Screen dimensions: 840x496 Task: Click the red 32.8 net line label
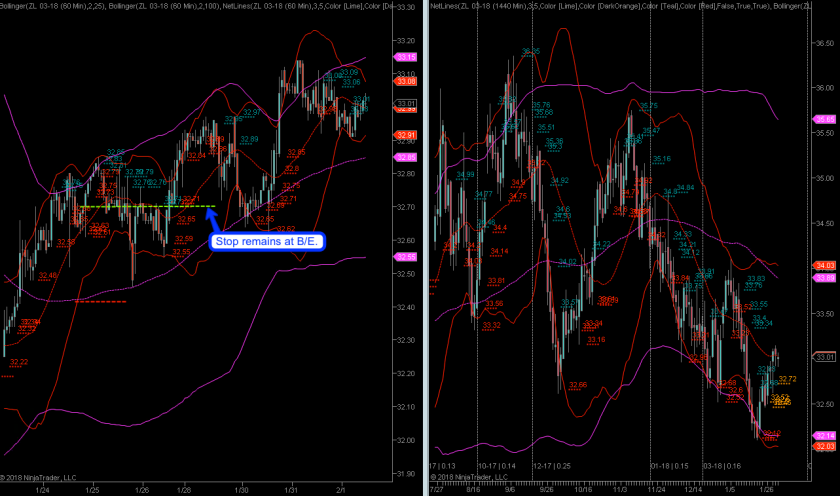[x=292, y=169]
